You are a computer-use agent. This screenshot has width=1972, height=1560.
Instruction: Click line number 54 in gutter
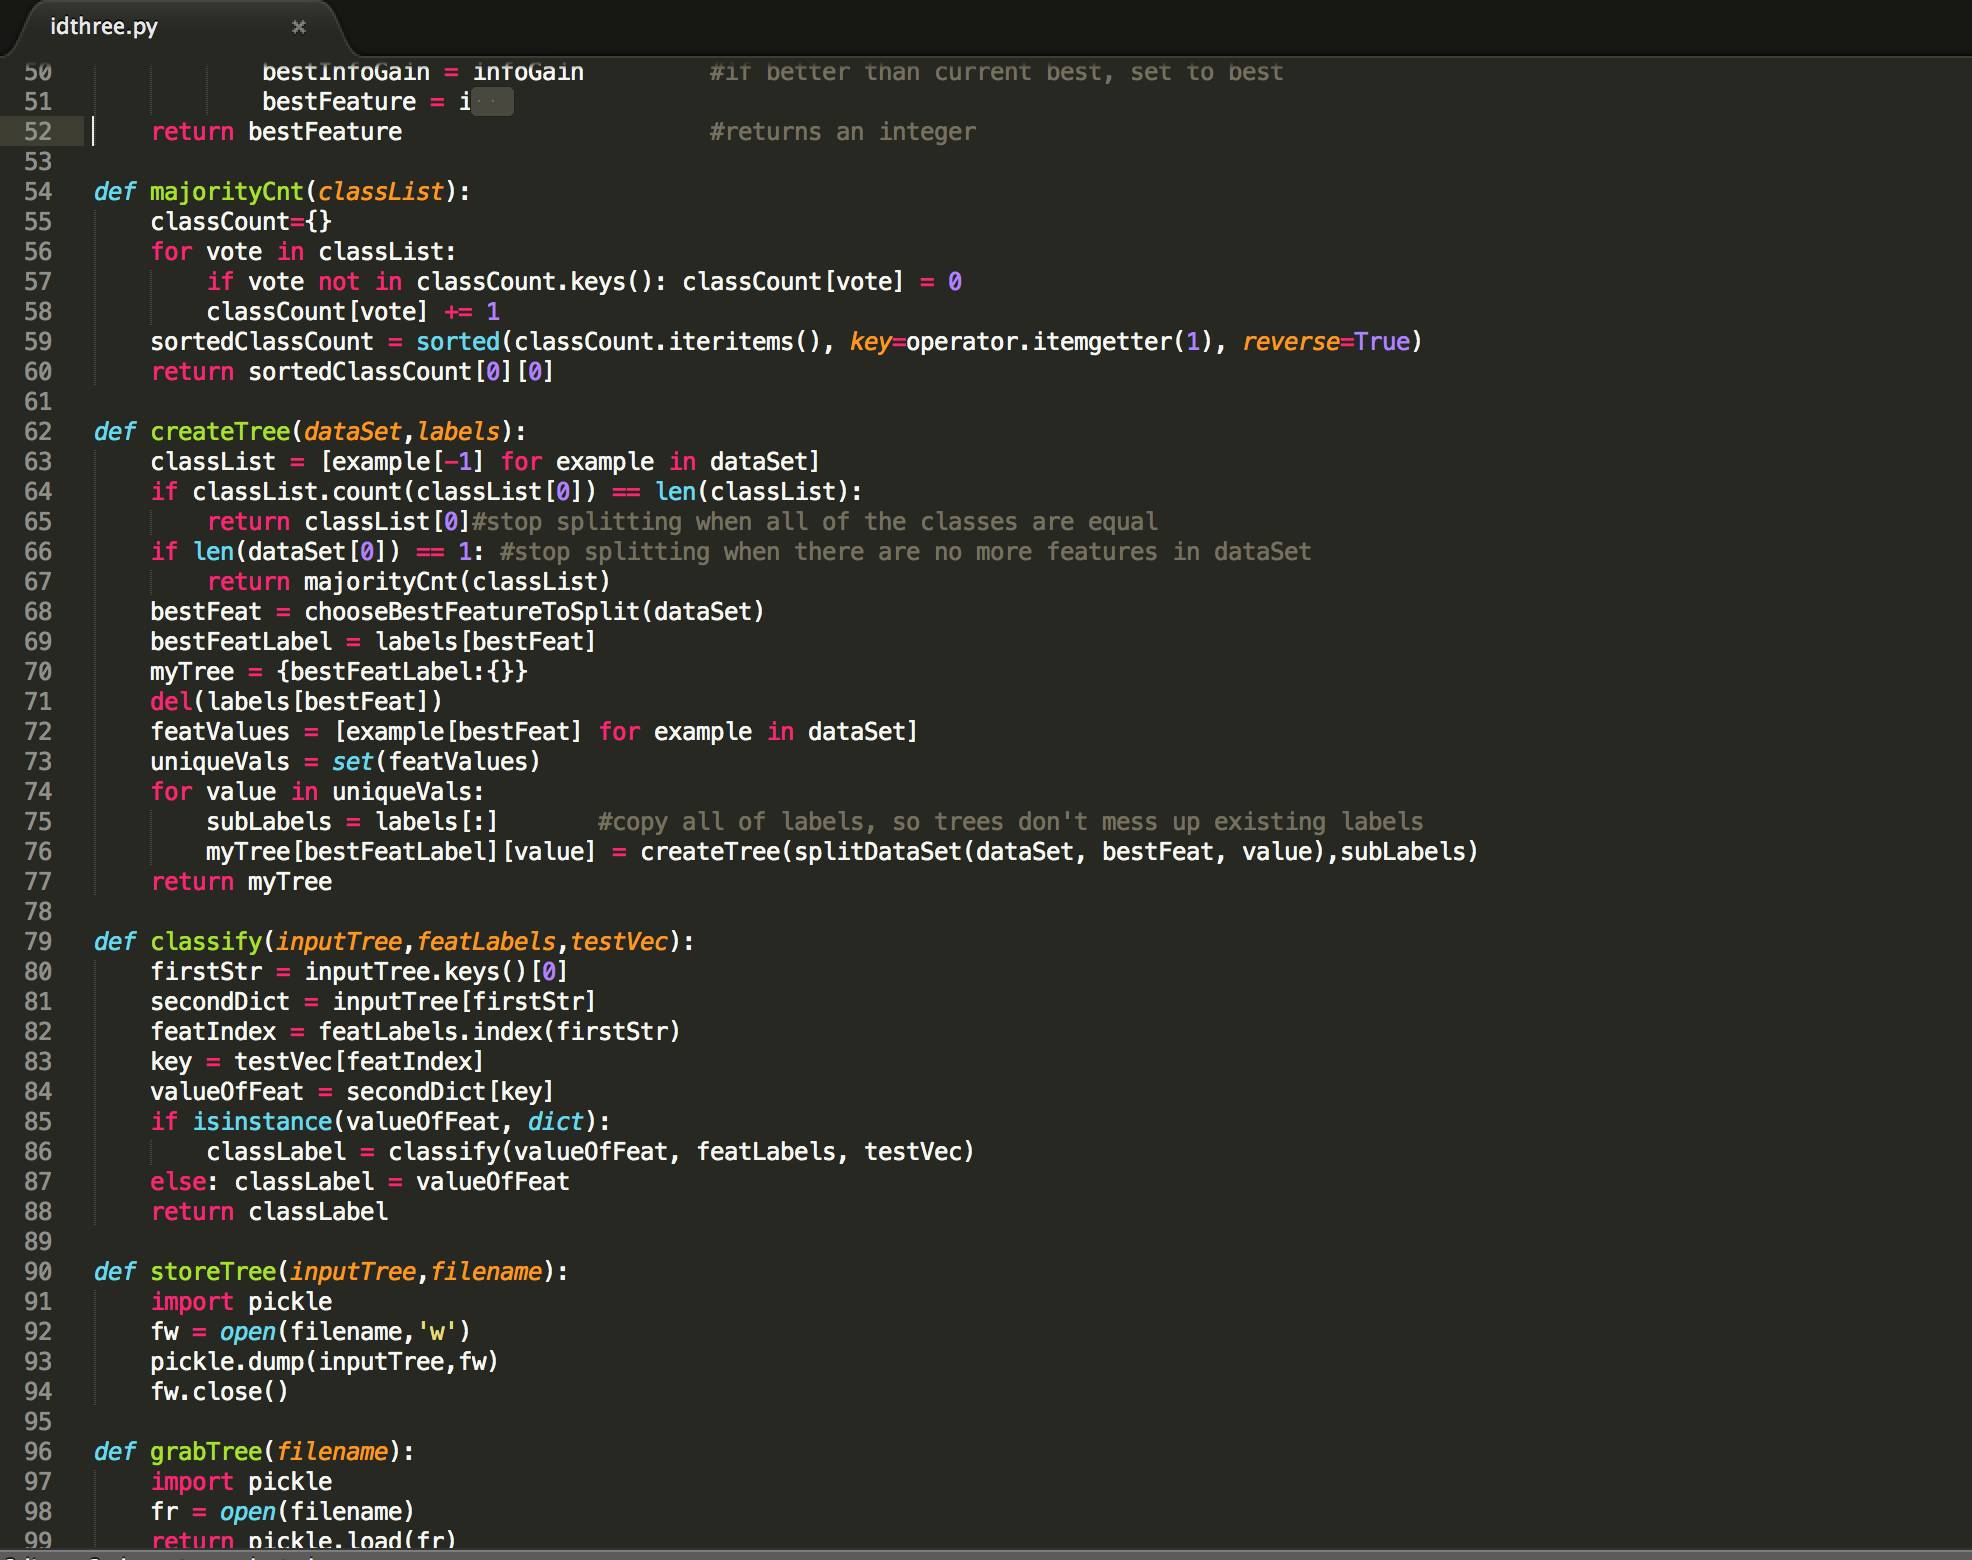(x=38, y=192)
